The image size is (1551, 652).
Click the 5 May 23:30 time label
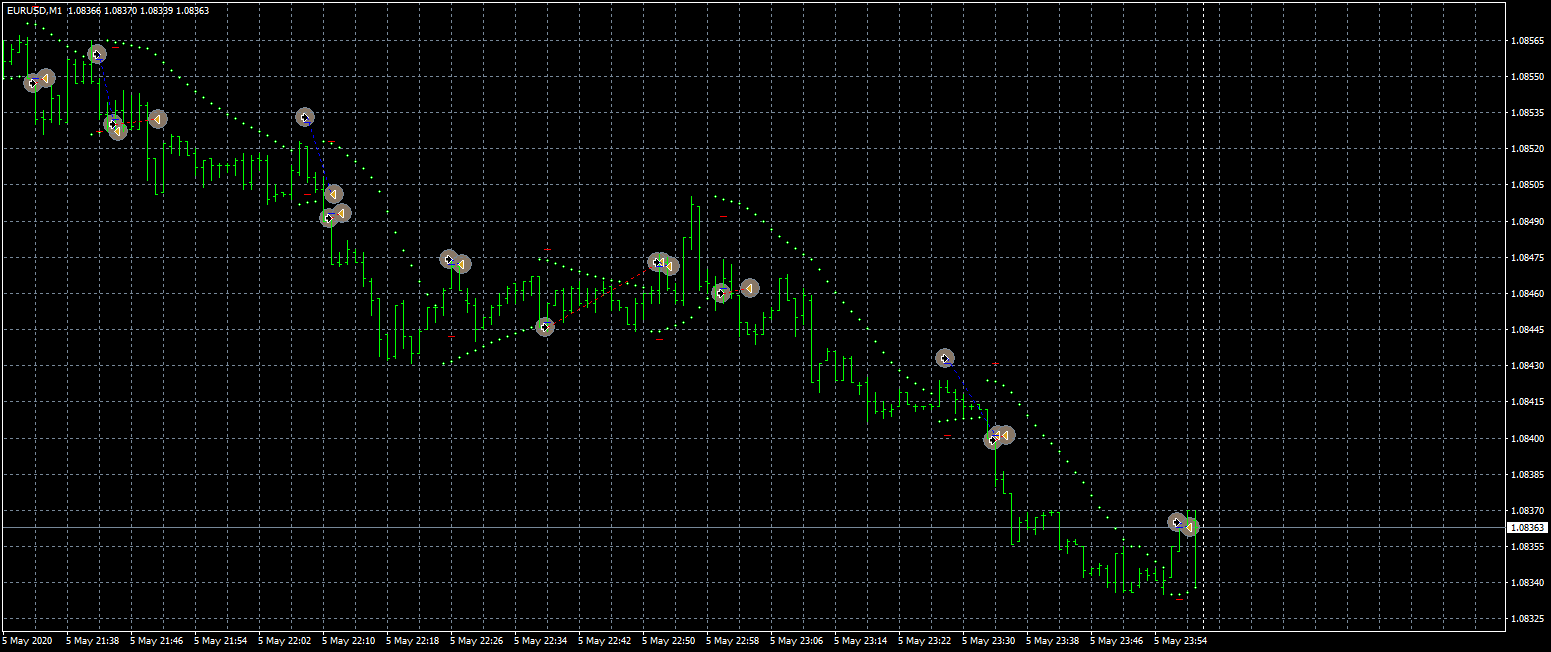coord(989,640)
